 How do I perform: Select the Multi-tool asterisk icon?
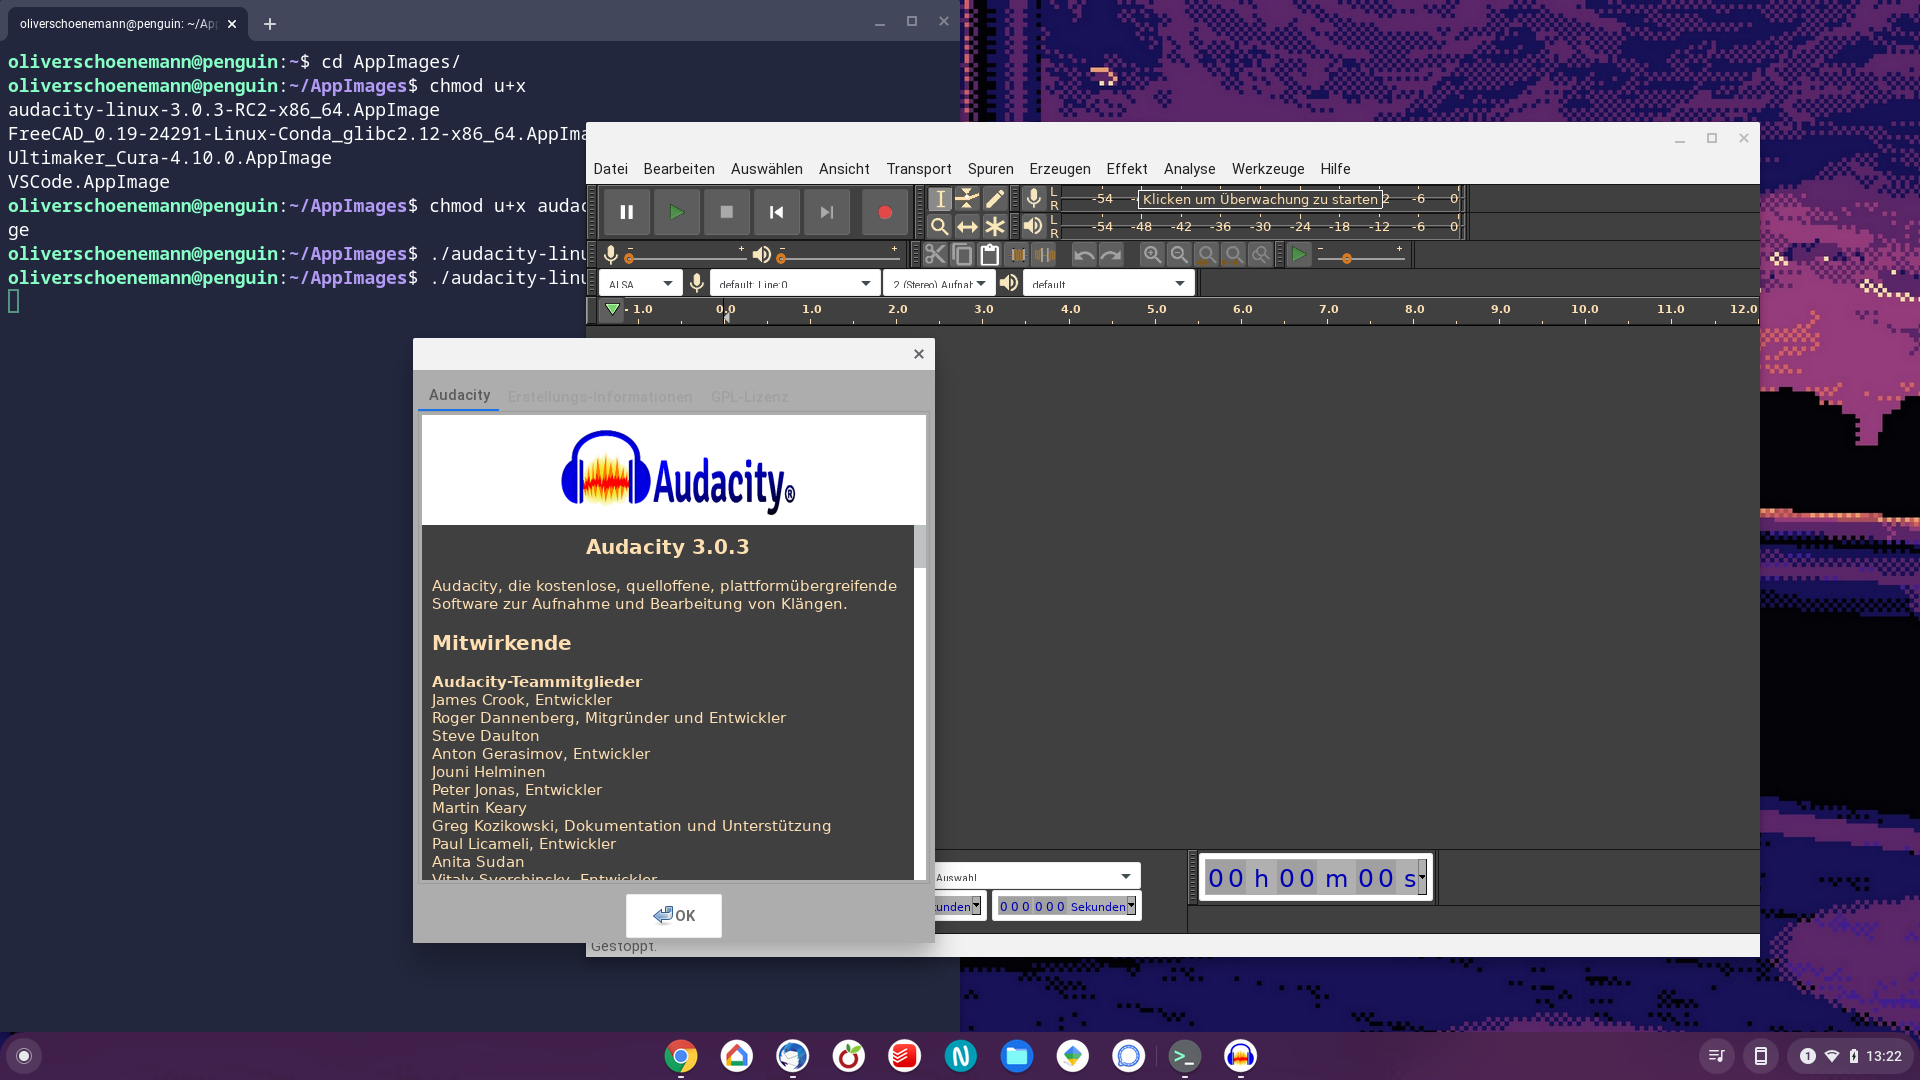[995, 227]
